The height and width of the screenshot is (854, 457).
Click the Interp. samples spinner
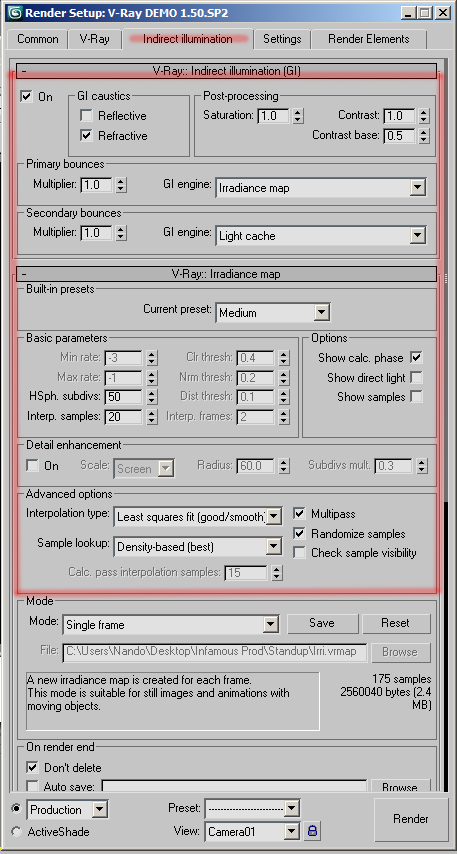[x=152, y=417]
